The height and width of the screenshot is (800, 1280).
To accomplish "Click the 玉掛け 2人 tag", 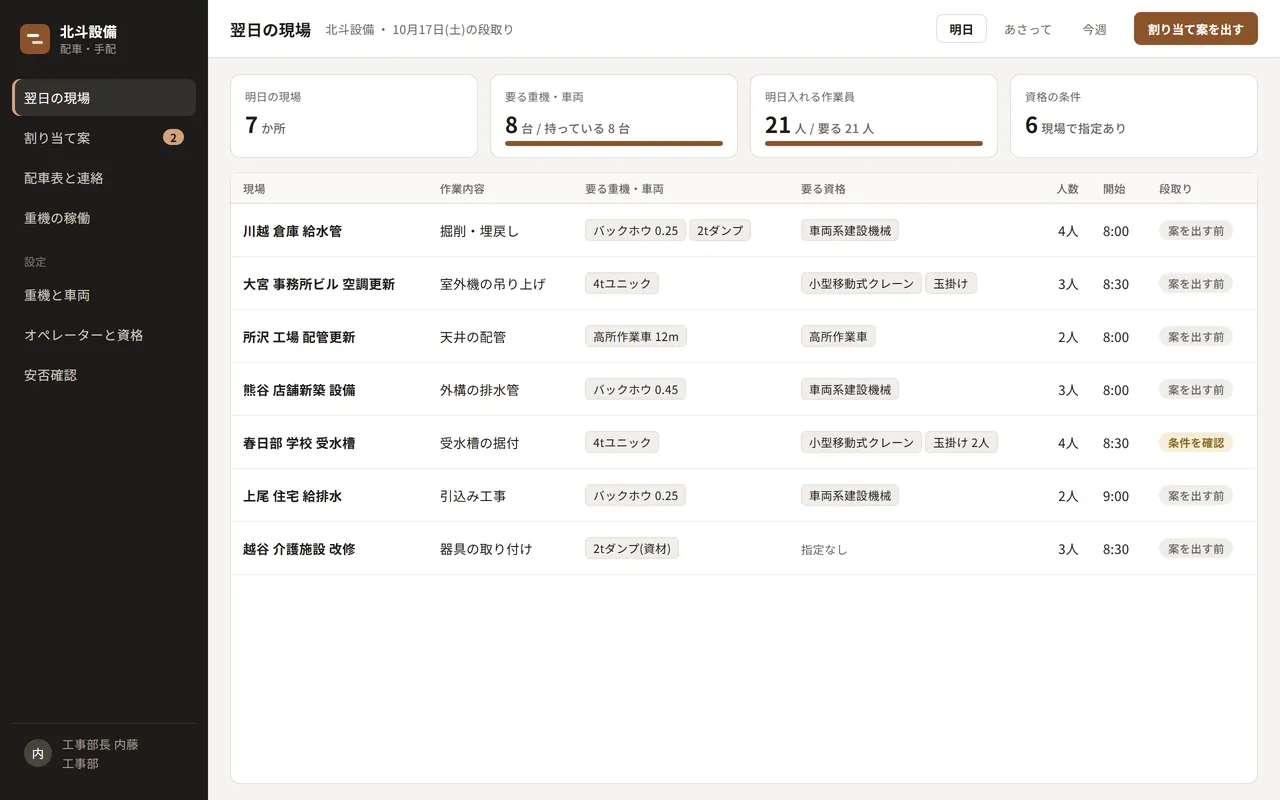I will (x=961, y=442).
